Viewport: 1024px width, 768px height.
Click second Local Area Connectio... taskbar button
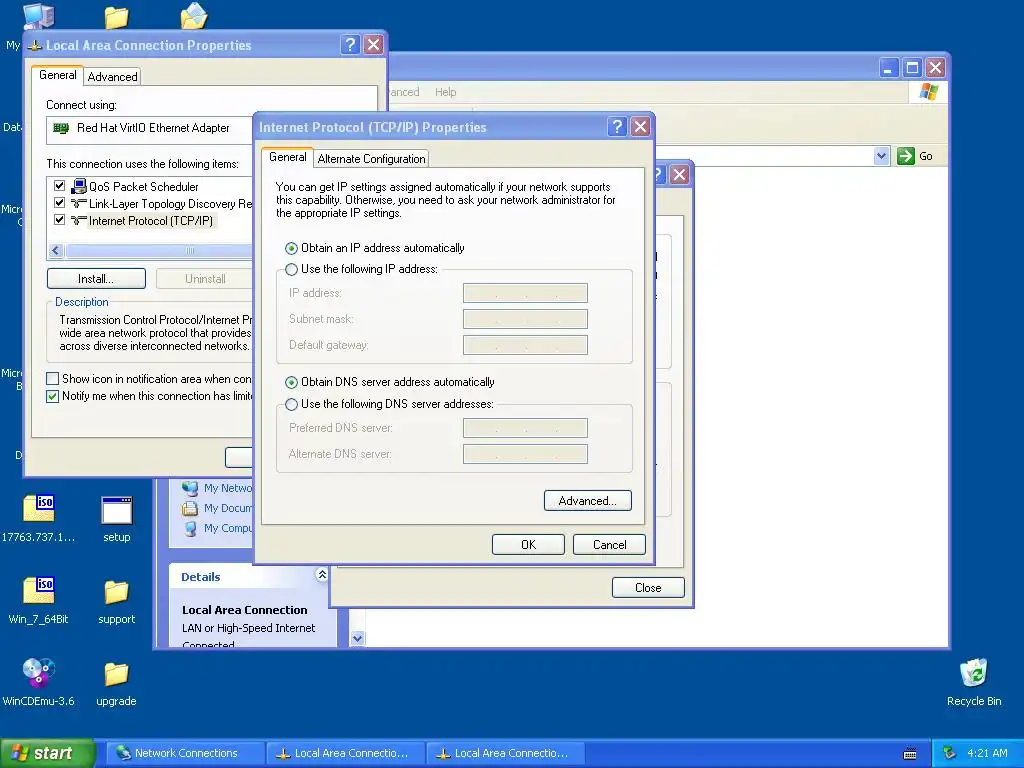(x=505, y=753)
